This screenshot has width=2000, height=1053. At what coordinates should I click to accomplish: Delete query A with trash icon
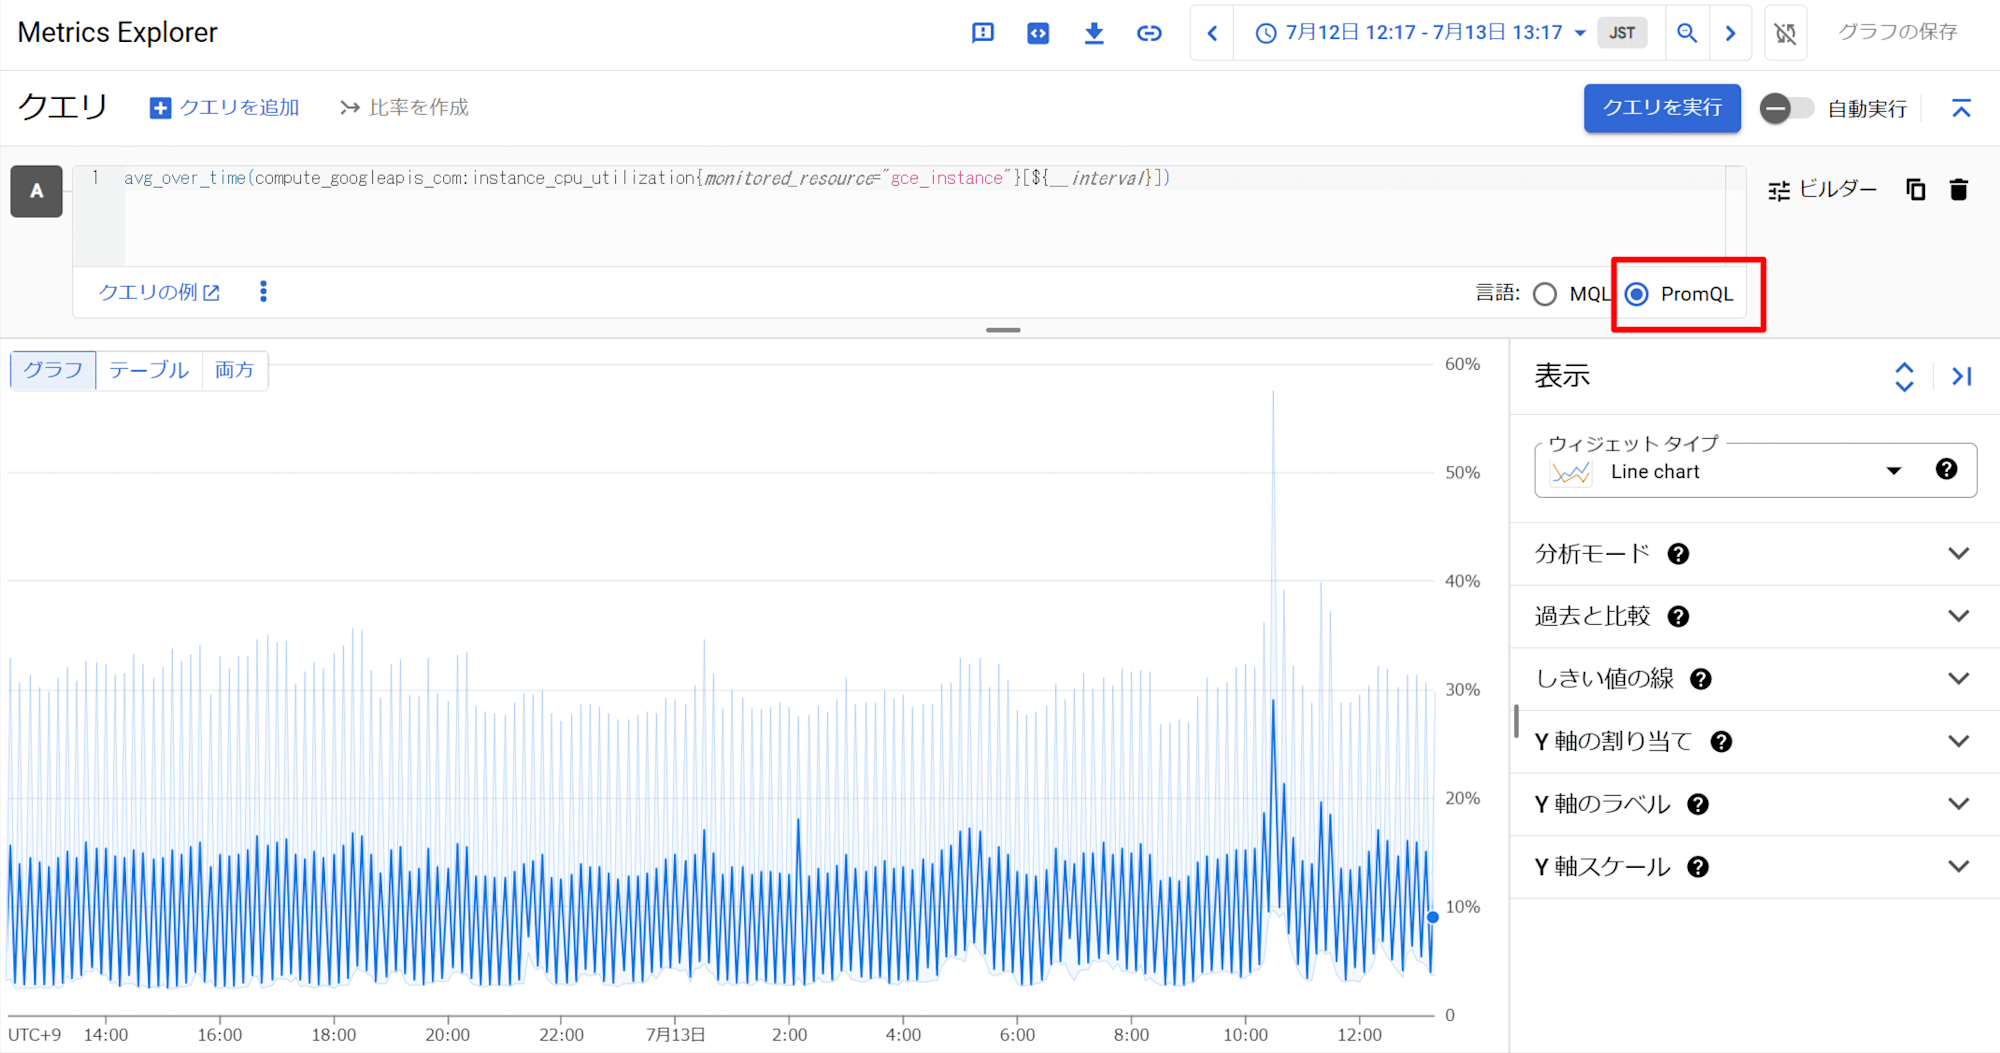click(1958, 189)
